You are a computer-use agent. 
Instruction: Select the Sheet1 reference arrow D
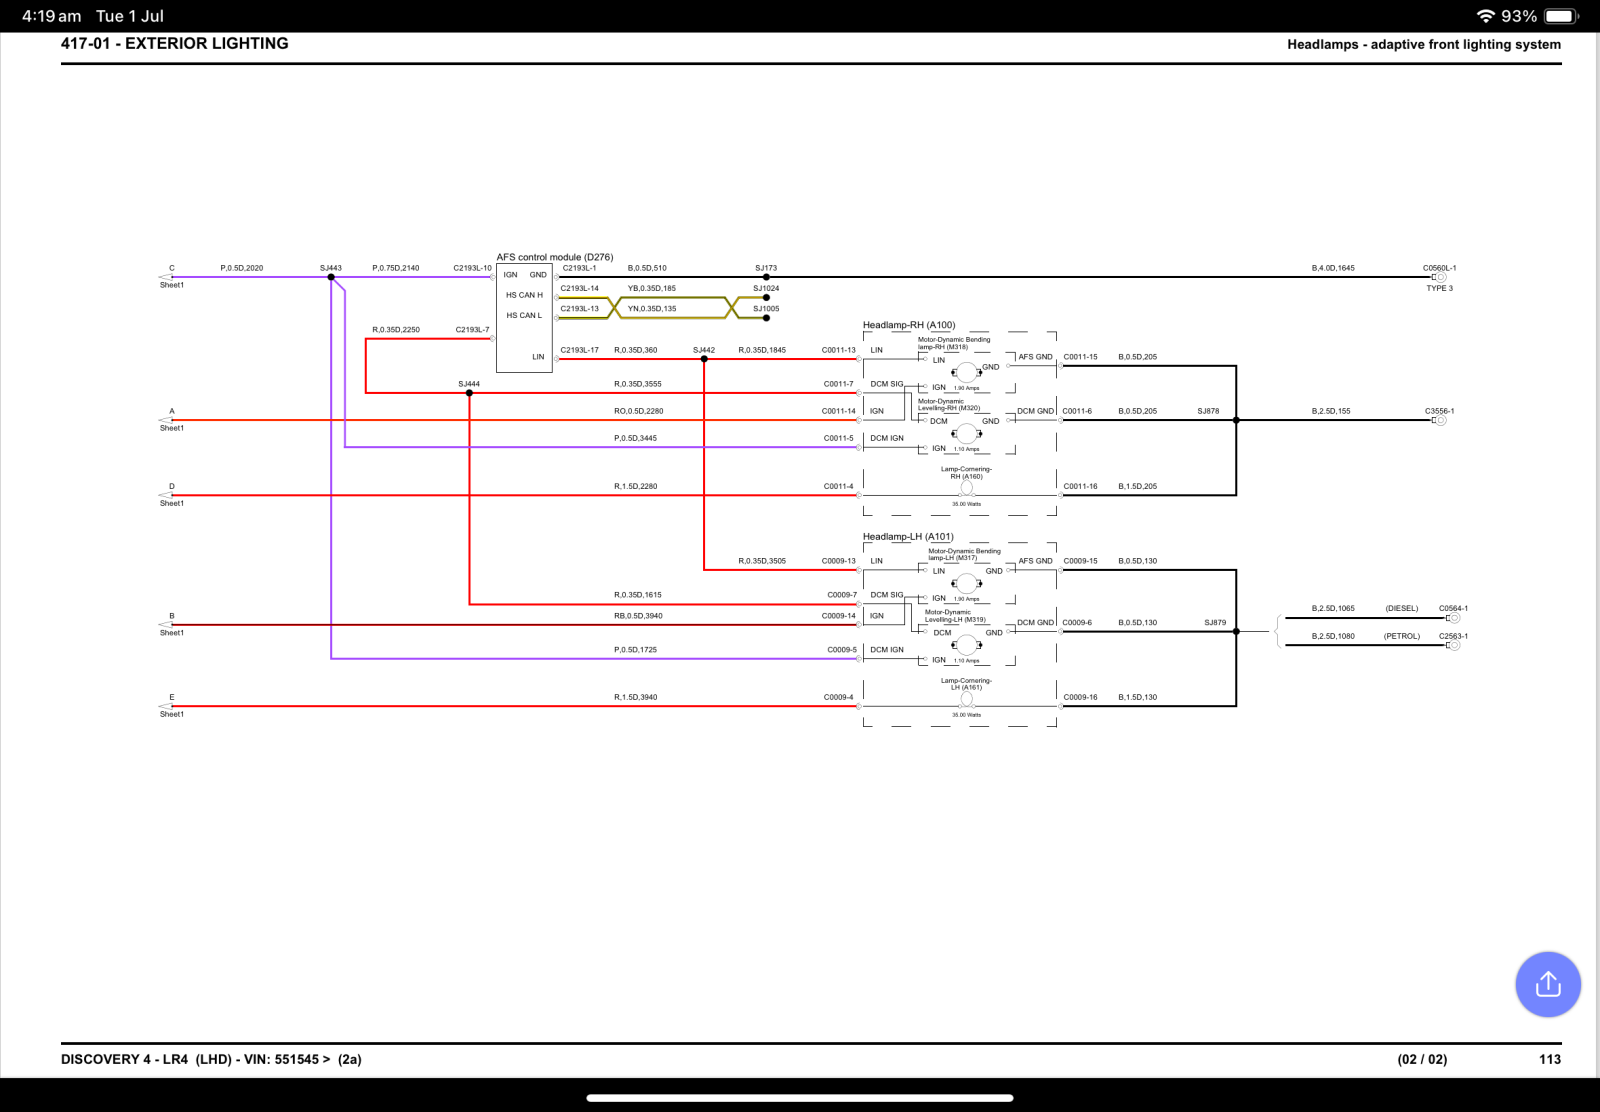(x=166, y=495)
